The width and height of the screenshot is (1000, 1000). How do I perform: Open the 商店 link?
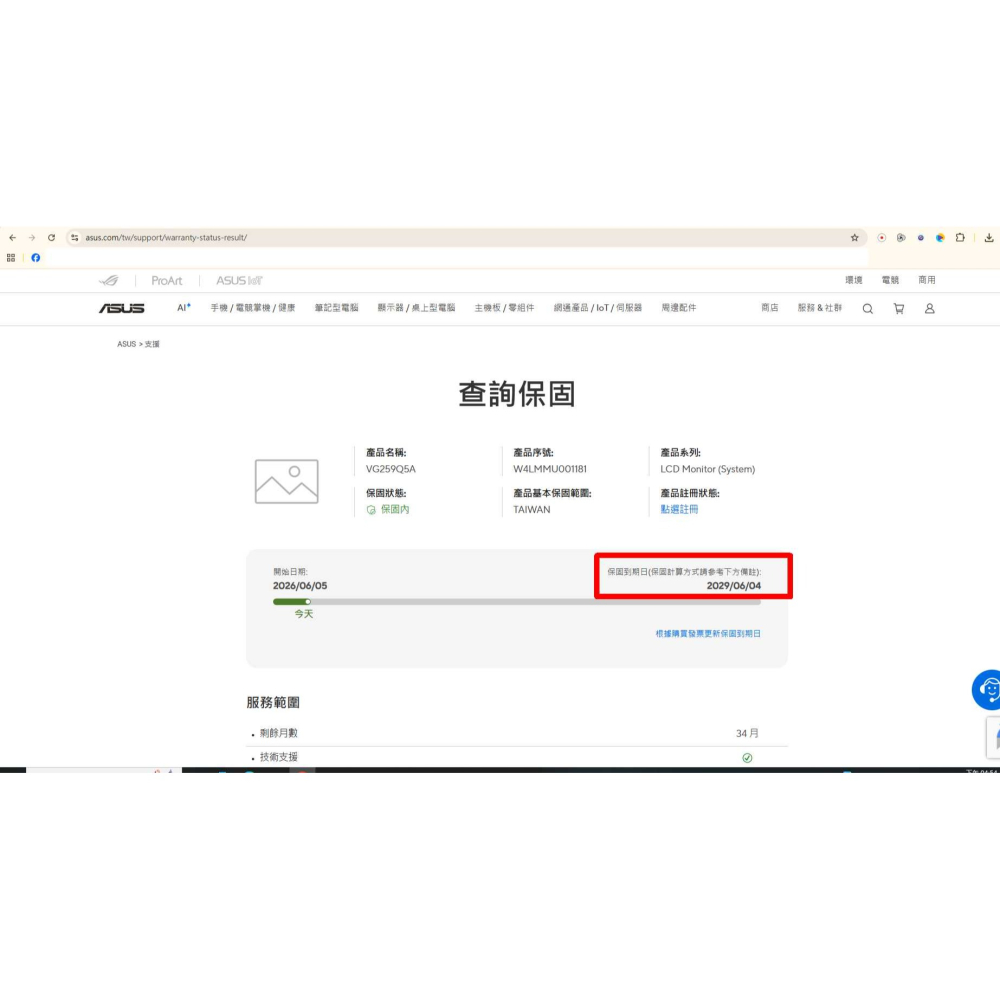[770, 307]
